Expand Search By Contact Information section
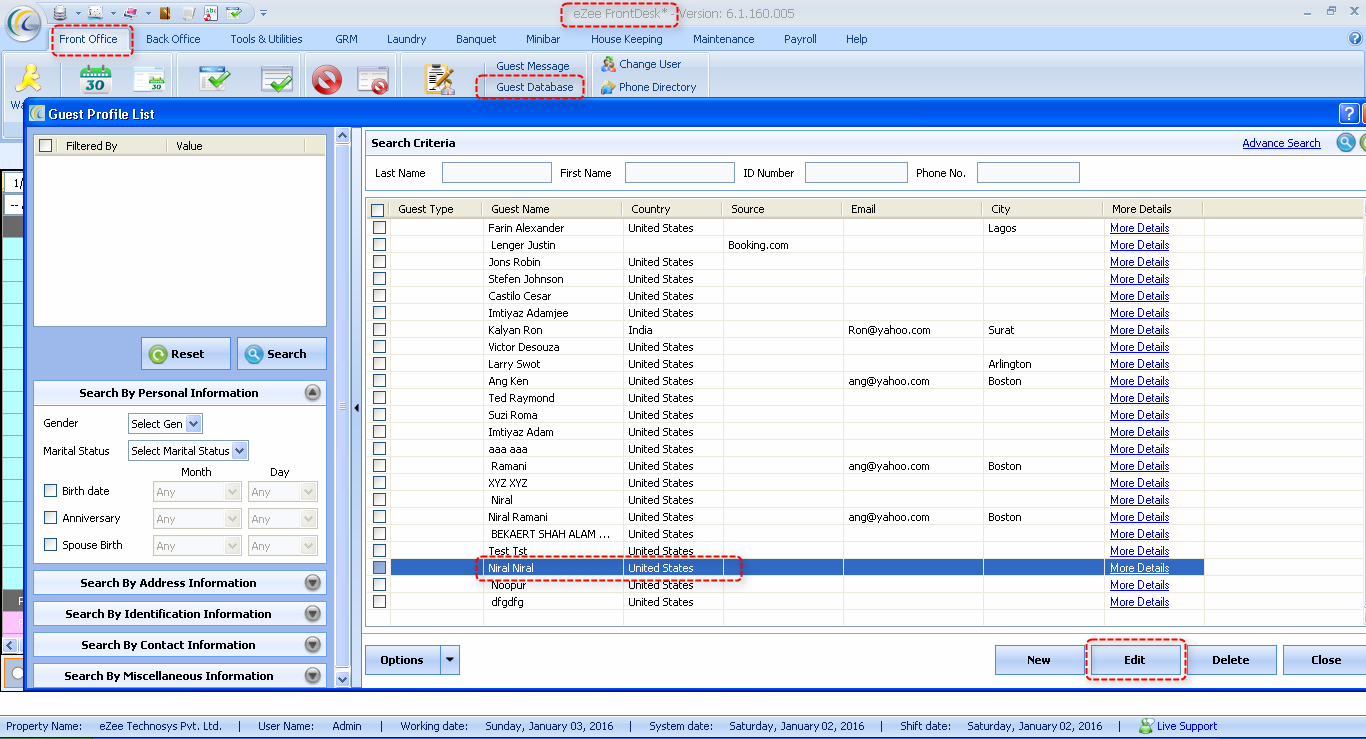This screenshot has width=1366, height=739. pyautogui.click(x=312, y=645)
